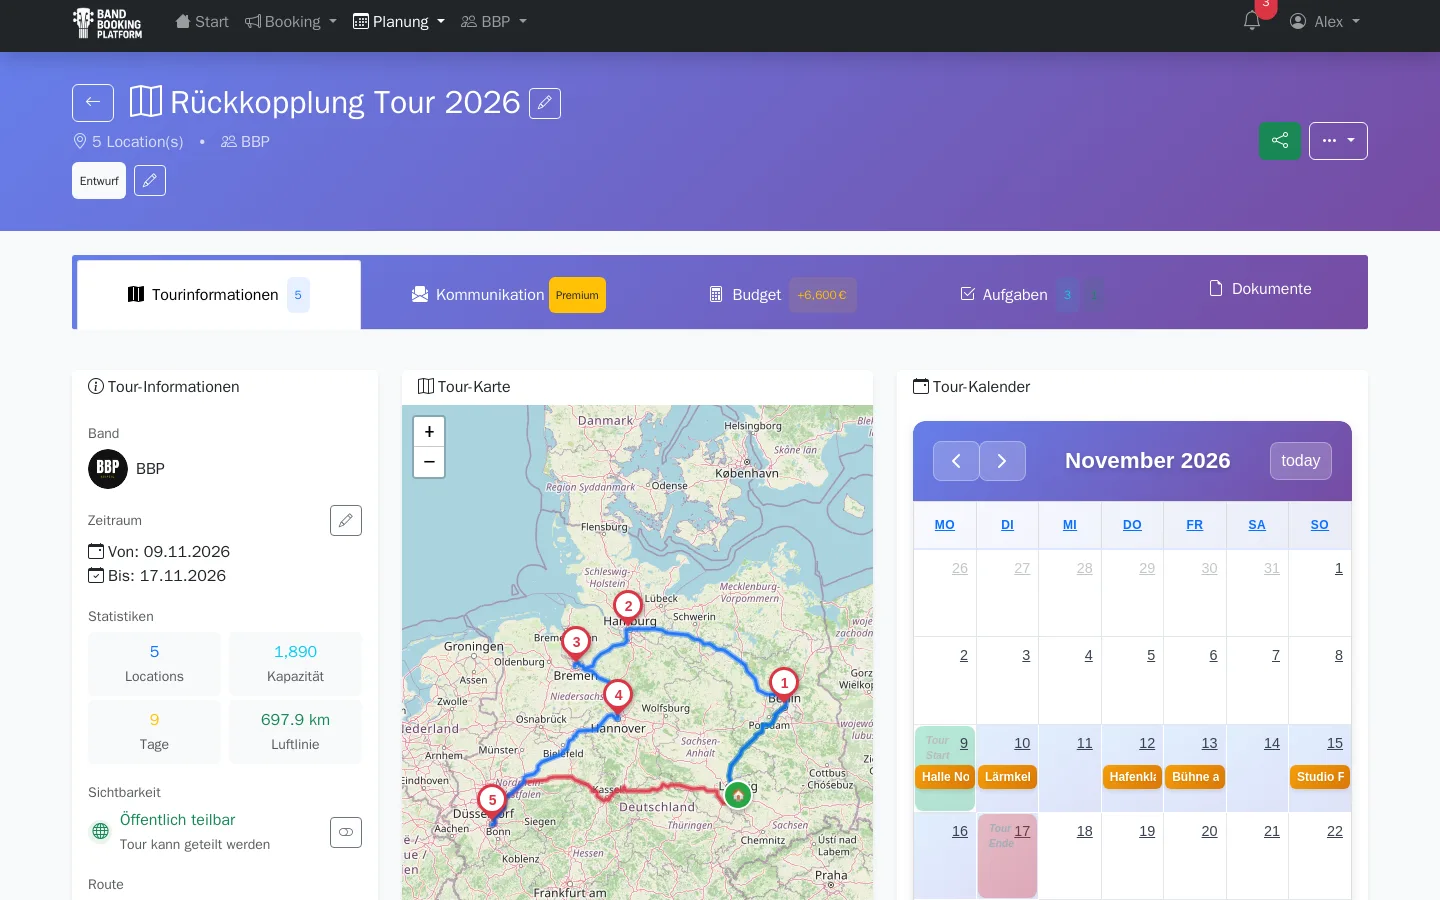Image resolution: width=1440 pixels, height=900 pixels.
Task: Click map marker number 4 near Hannover
Action: (x=618, y=696)
